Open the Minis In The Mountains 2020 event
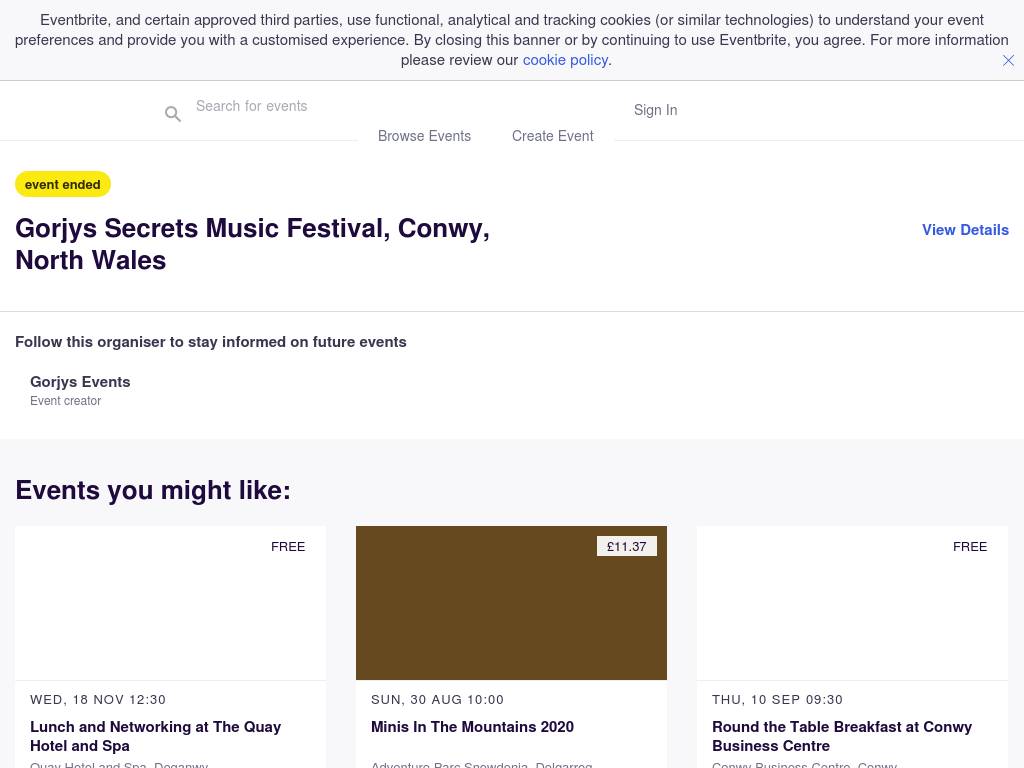This screenshot has height=768, width=1024. 472,727
